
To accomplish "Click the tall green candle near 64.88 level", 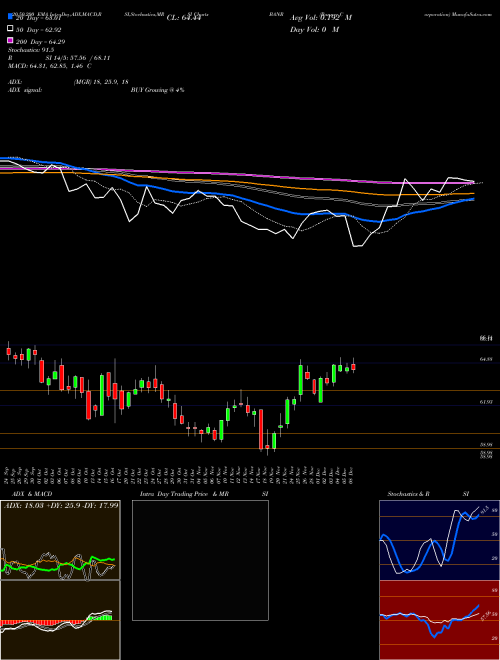I will (x=301, y=380).
